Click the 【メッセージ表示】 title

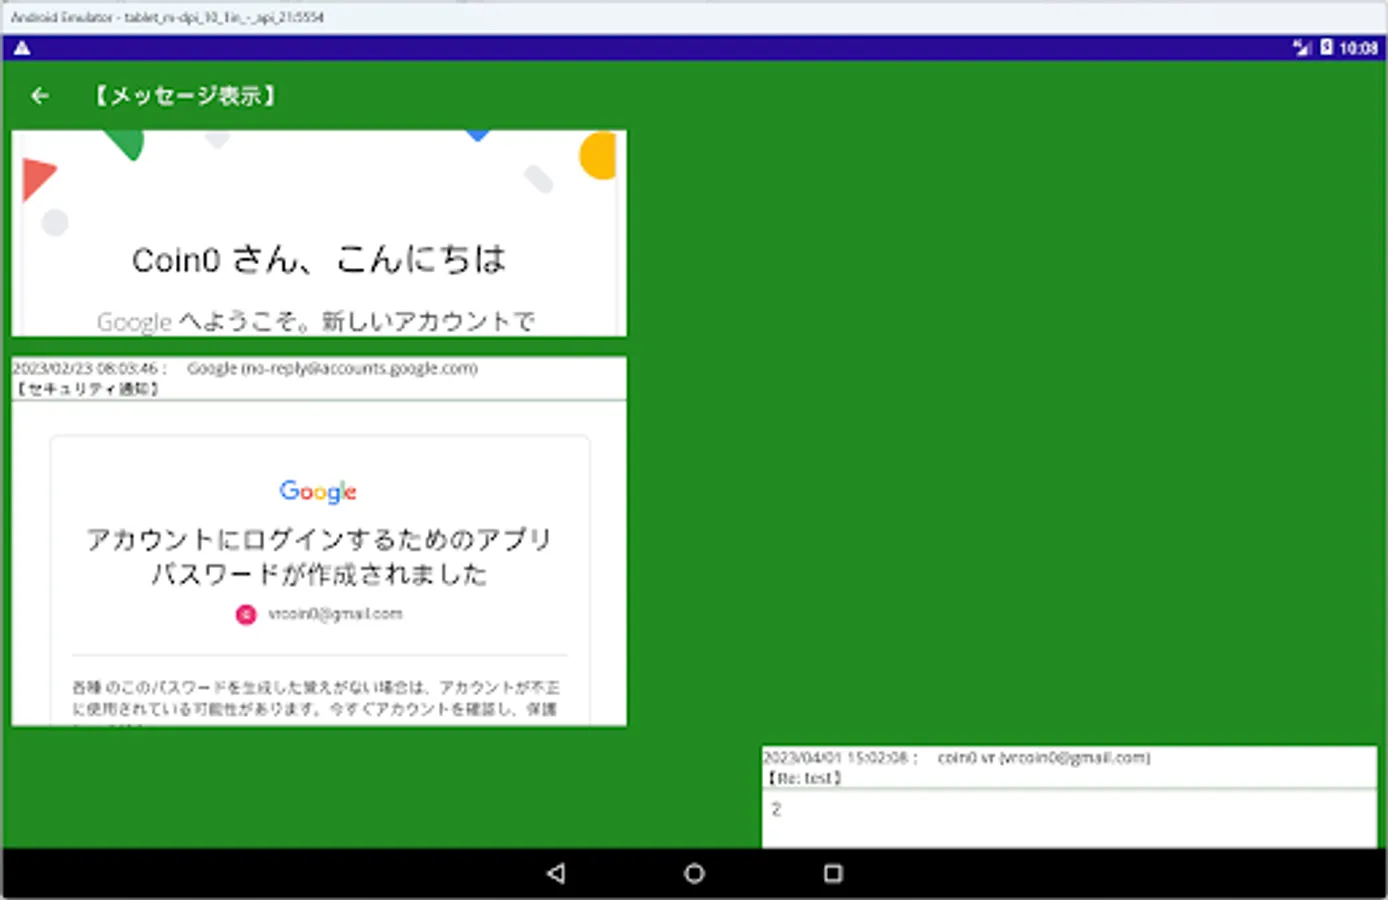pos(185,96)
